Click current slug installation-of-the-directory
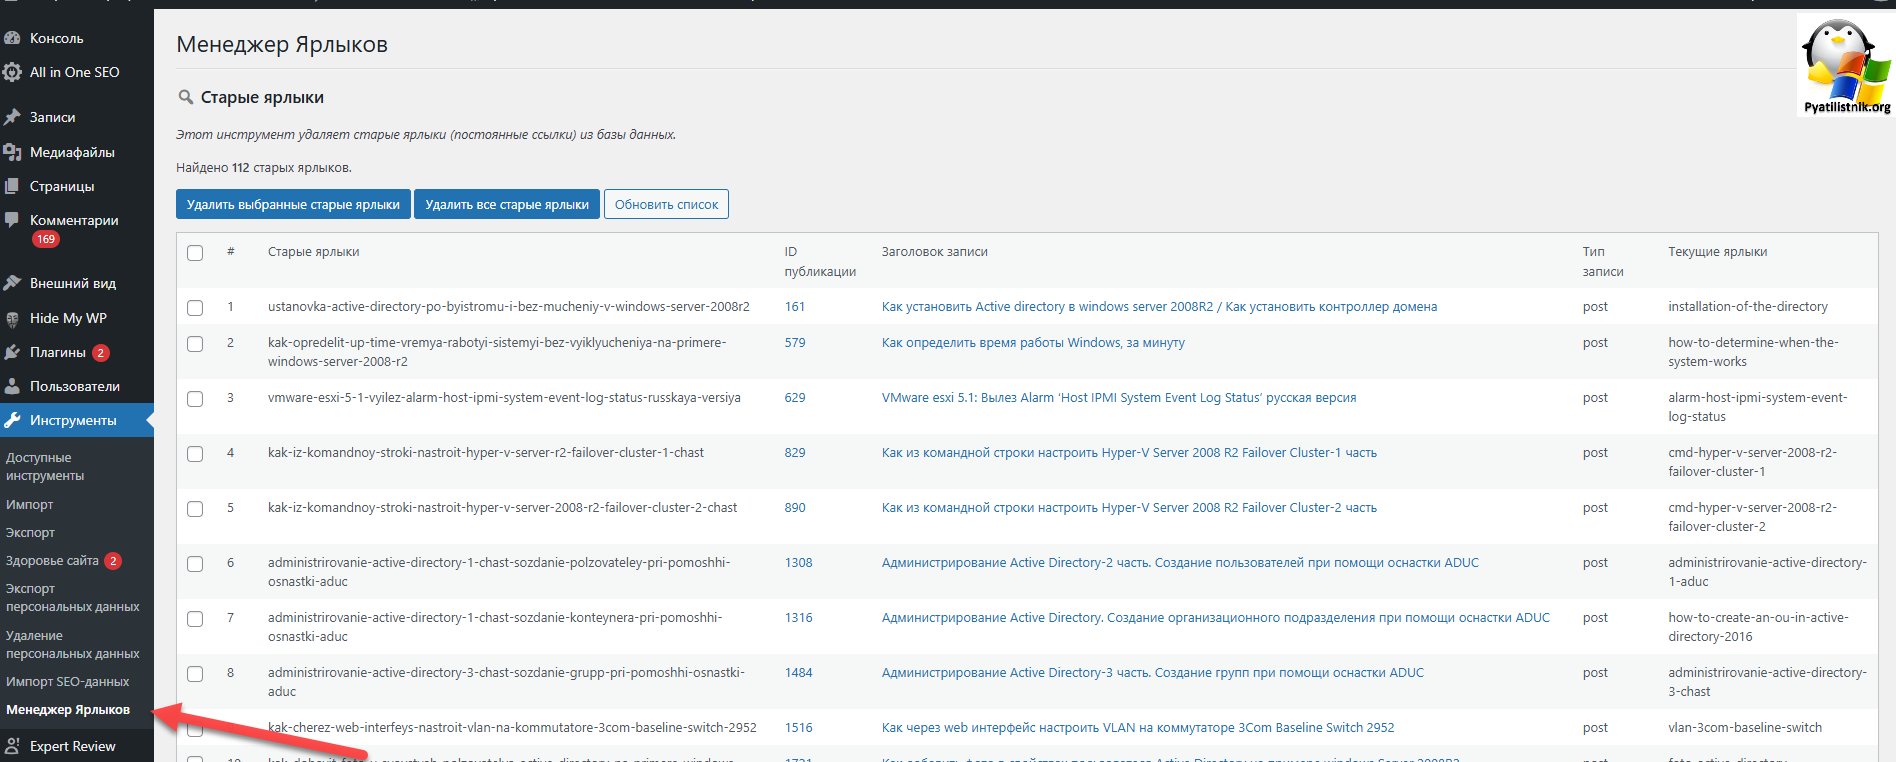The height and width of the screenshot is (762, 1896). tap(1747, 307)
